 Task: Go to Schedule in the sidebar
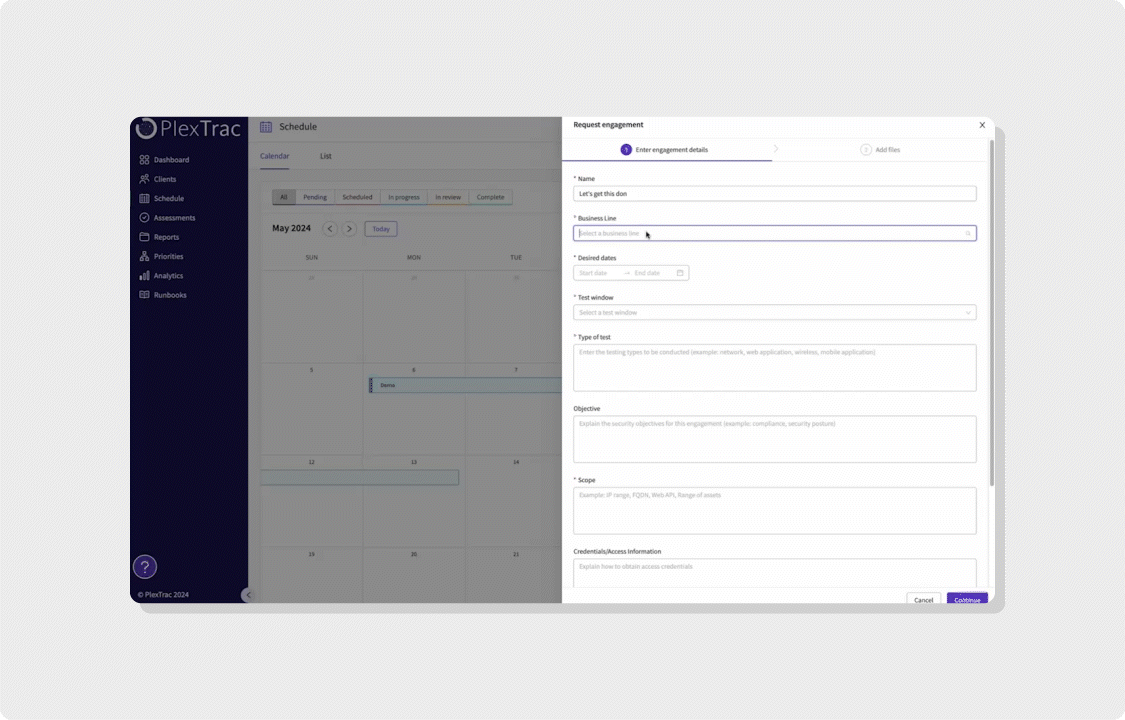161,199
